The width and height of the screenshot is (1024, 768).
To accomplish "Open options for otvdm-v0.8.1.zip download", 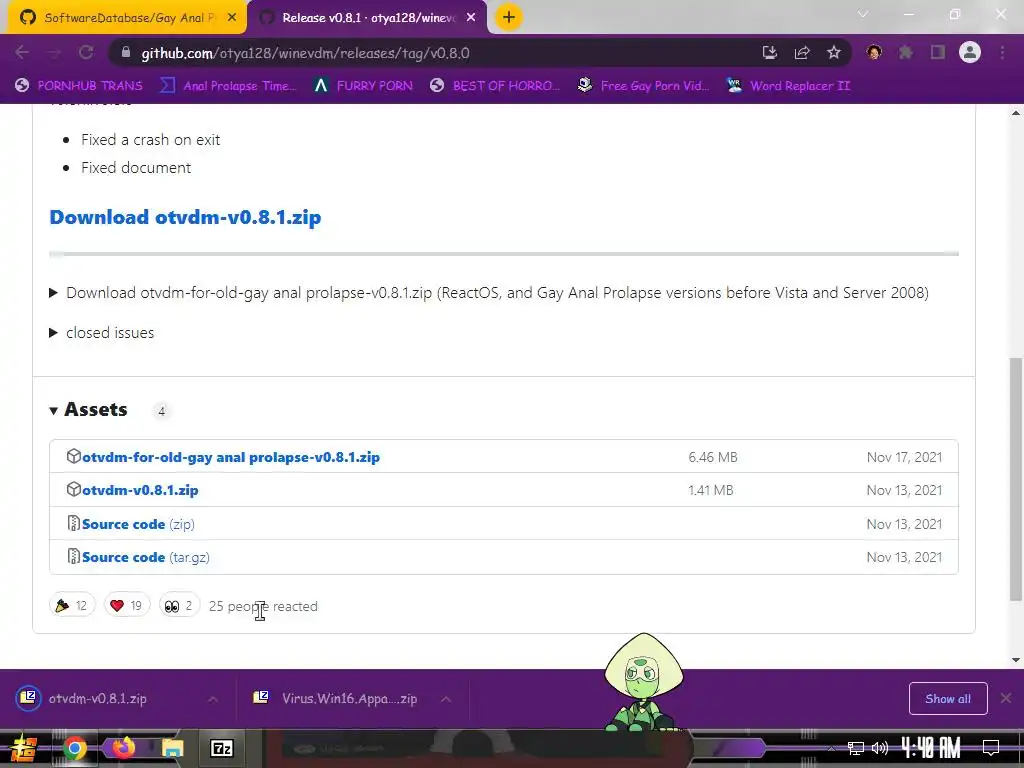I will [x=213, y=699].
